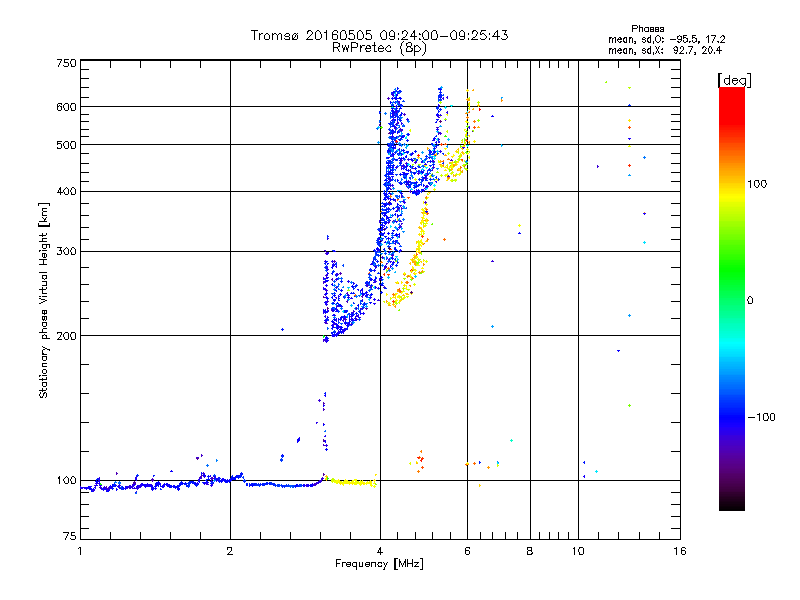Click the y-axis tick label '75'

pos(70,536)
